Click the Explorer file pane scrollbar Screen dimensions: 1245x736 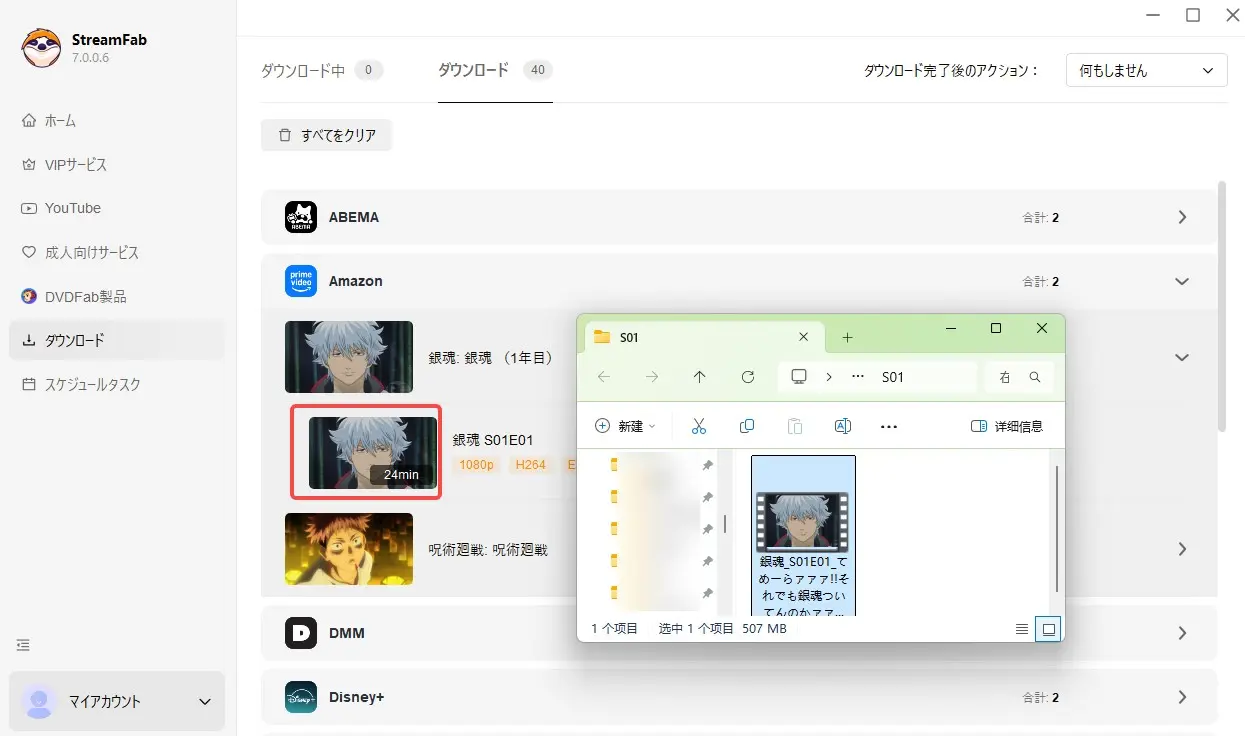1057,529
